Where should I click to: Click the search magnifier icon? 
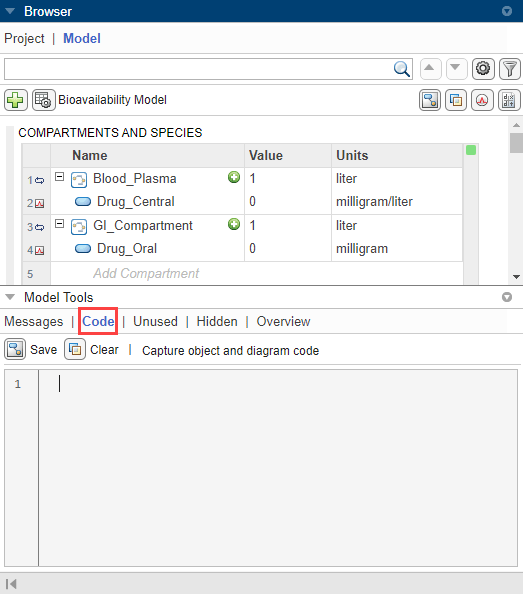[x=401, y=69]
